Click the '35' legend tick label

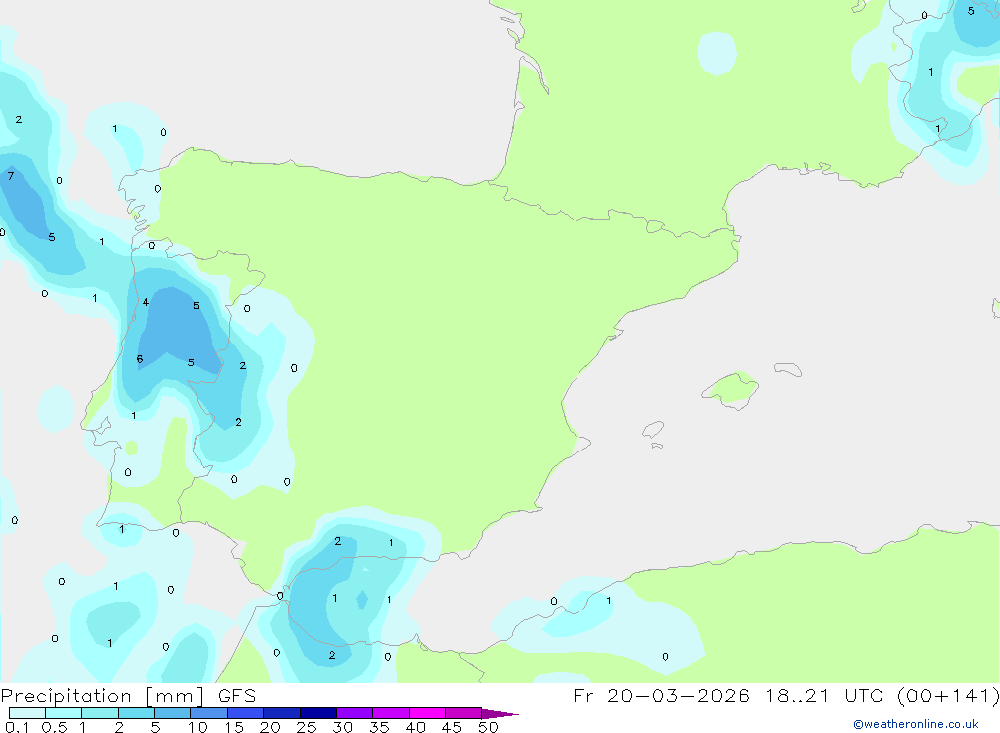pyautogui.click(x=379, y=727)
